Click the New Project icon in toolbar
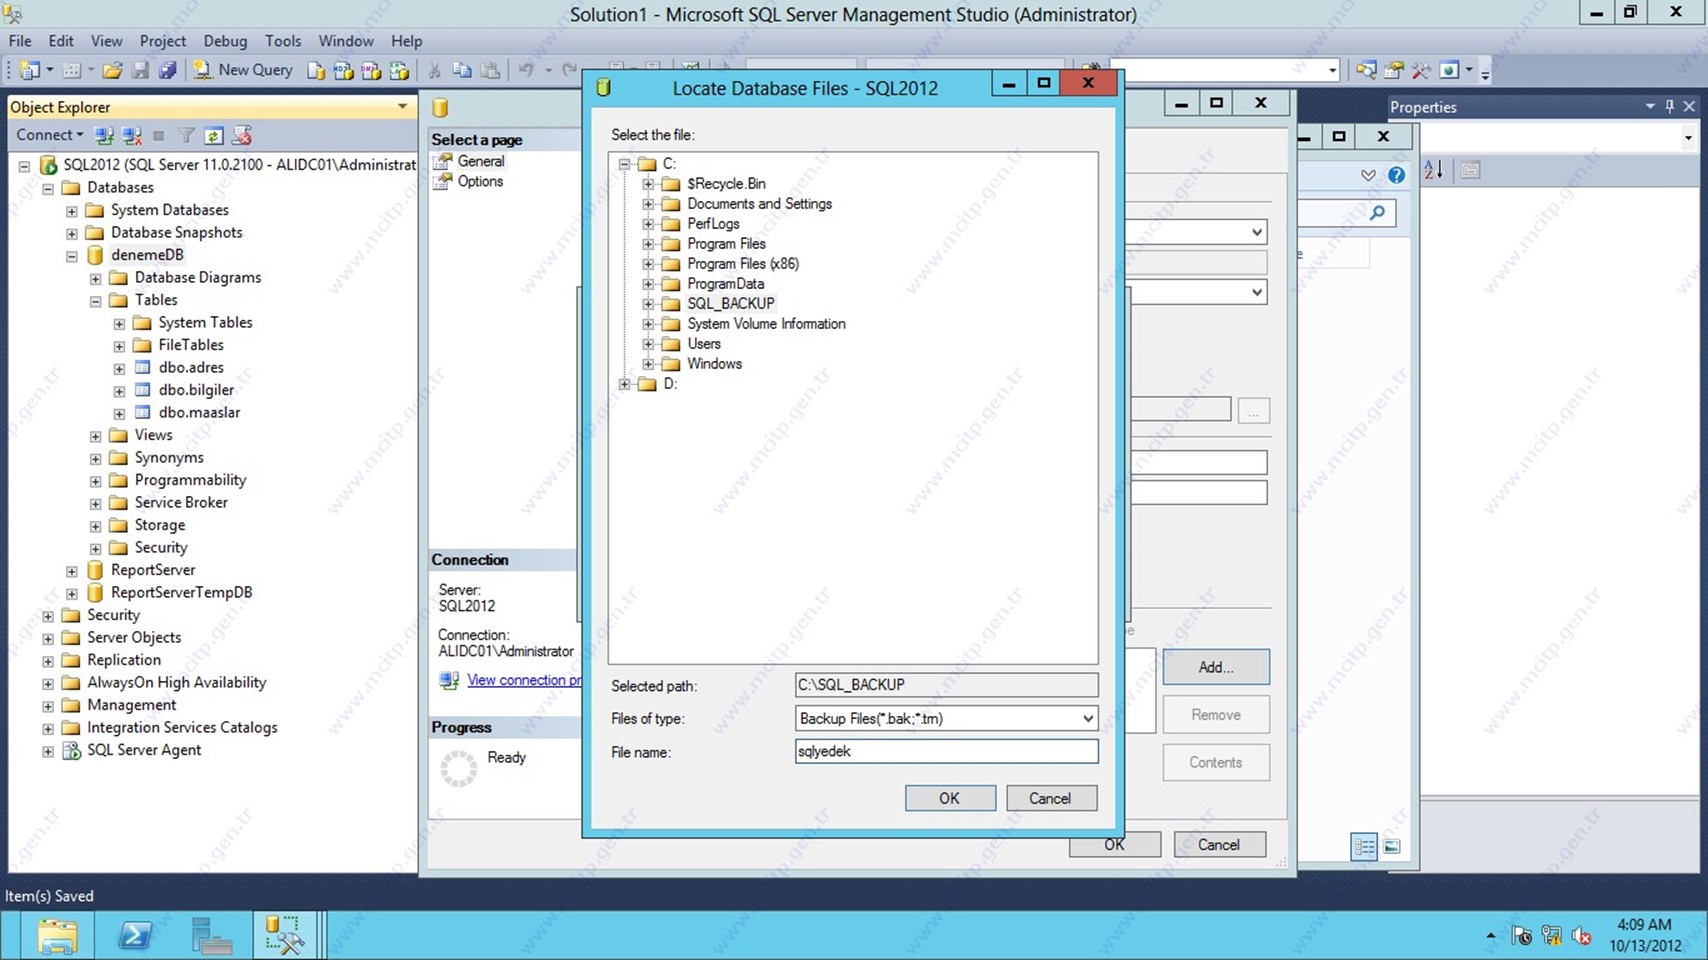 (x=30, y=70)
